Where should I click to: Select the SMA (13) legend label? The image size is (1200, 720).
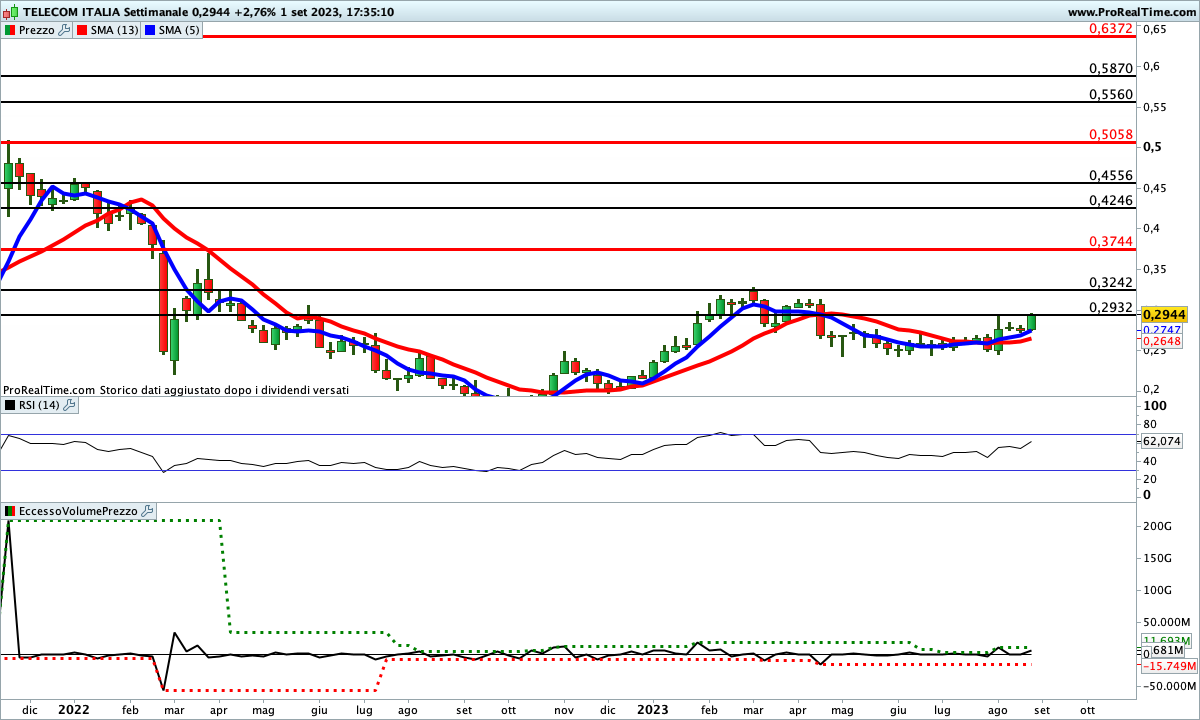114,30
